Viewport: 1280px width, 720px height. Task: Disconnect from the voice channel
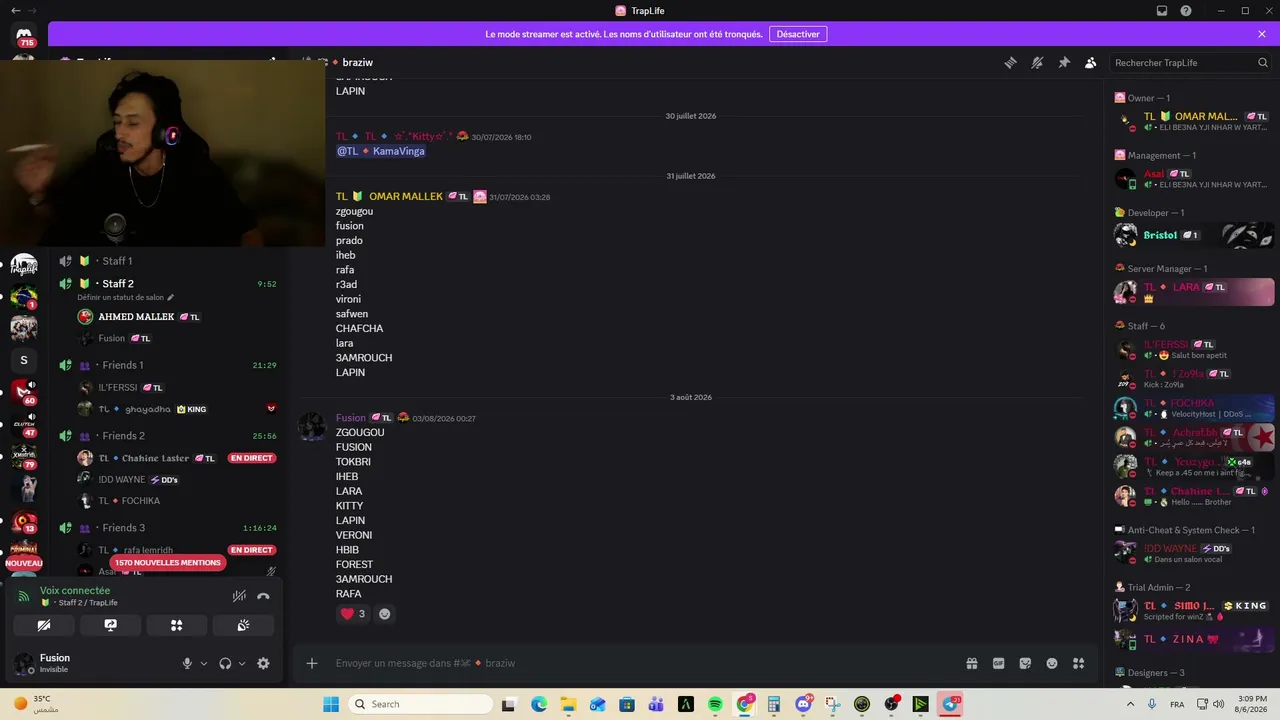pyautogui.click(x=263, y=596)
